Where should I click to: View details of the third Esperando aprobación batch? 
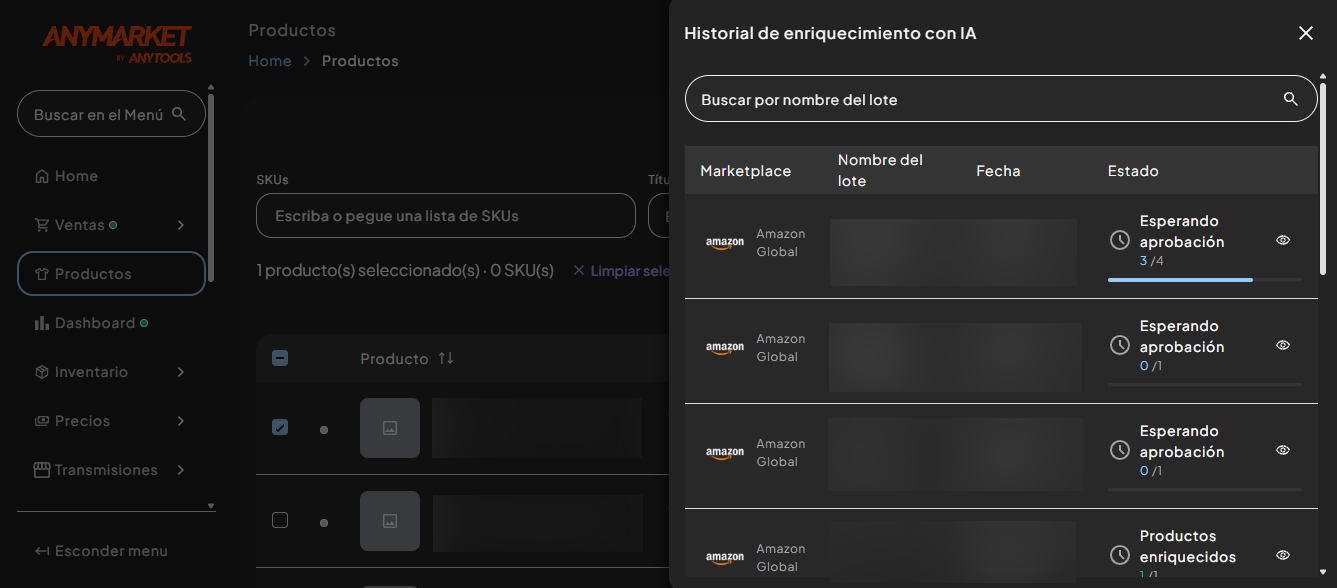(1283, 450)
